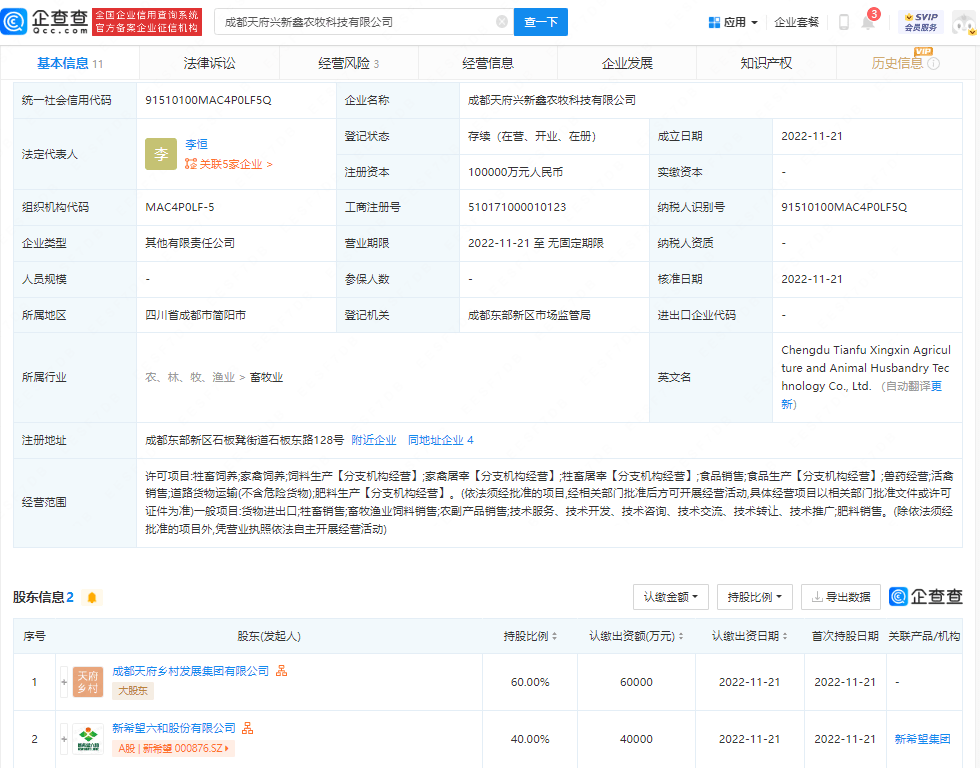The width and height of the screenshot is (980, 768).
Task: Open 新希望六和股份有限公司 shareholder link
Action: [174, 728]
